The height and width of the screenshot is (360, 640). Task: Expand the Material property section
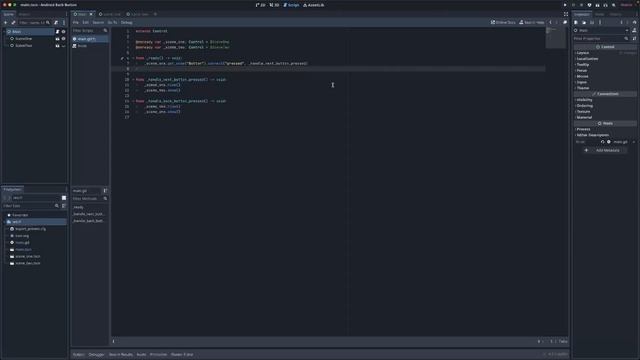click(x=584, y=117)
